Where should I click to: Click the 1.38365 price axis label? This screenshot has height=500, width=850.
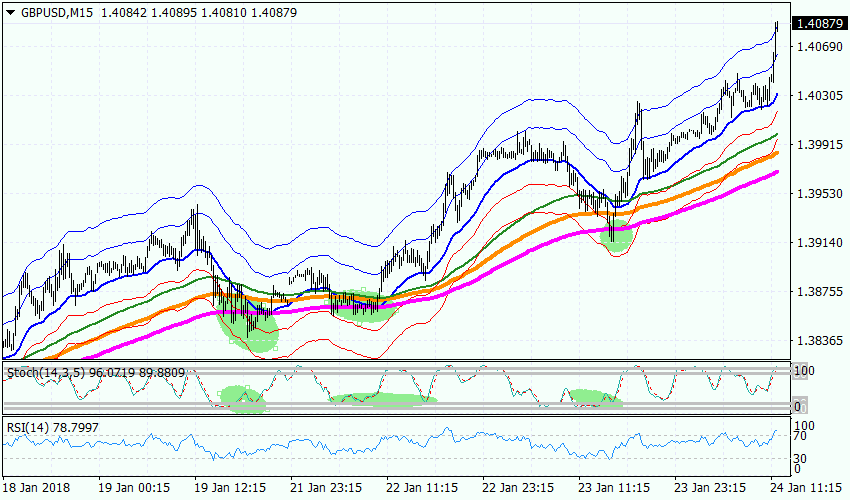819,341
